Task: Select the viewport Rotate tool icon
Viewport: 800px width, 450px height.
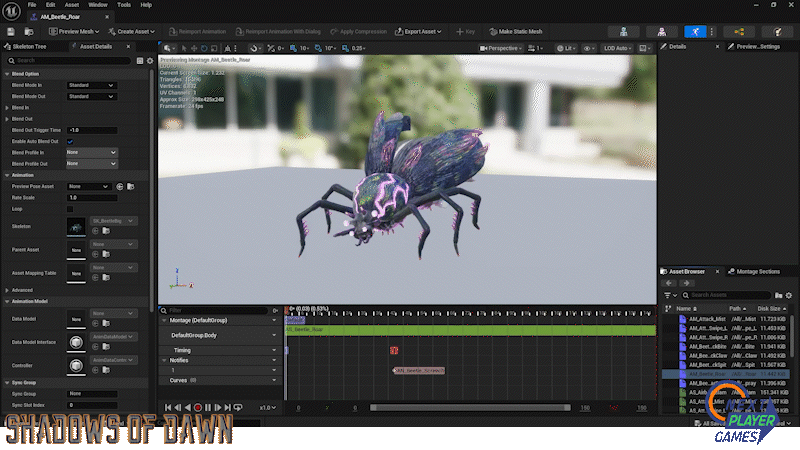Action: (204, 48)
